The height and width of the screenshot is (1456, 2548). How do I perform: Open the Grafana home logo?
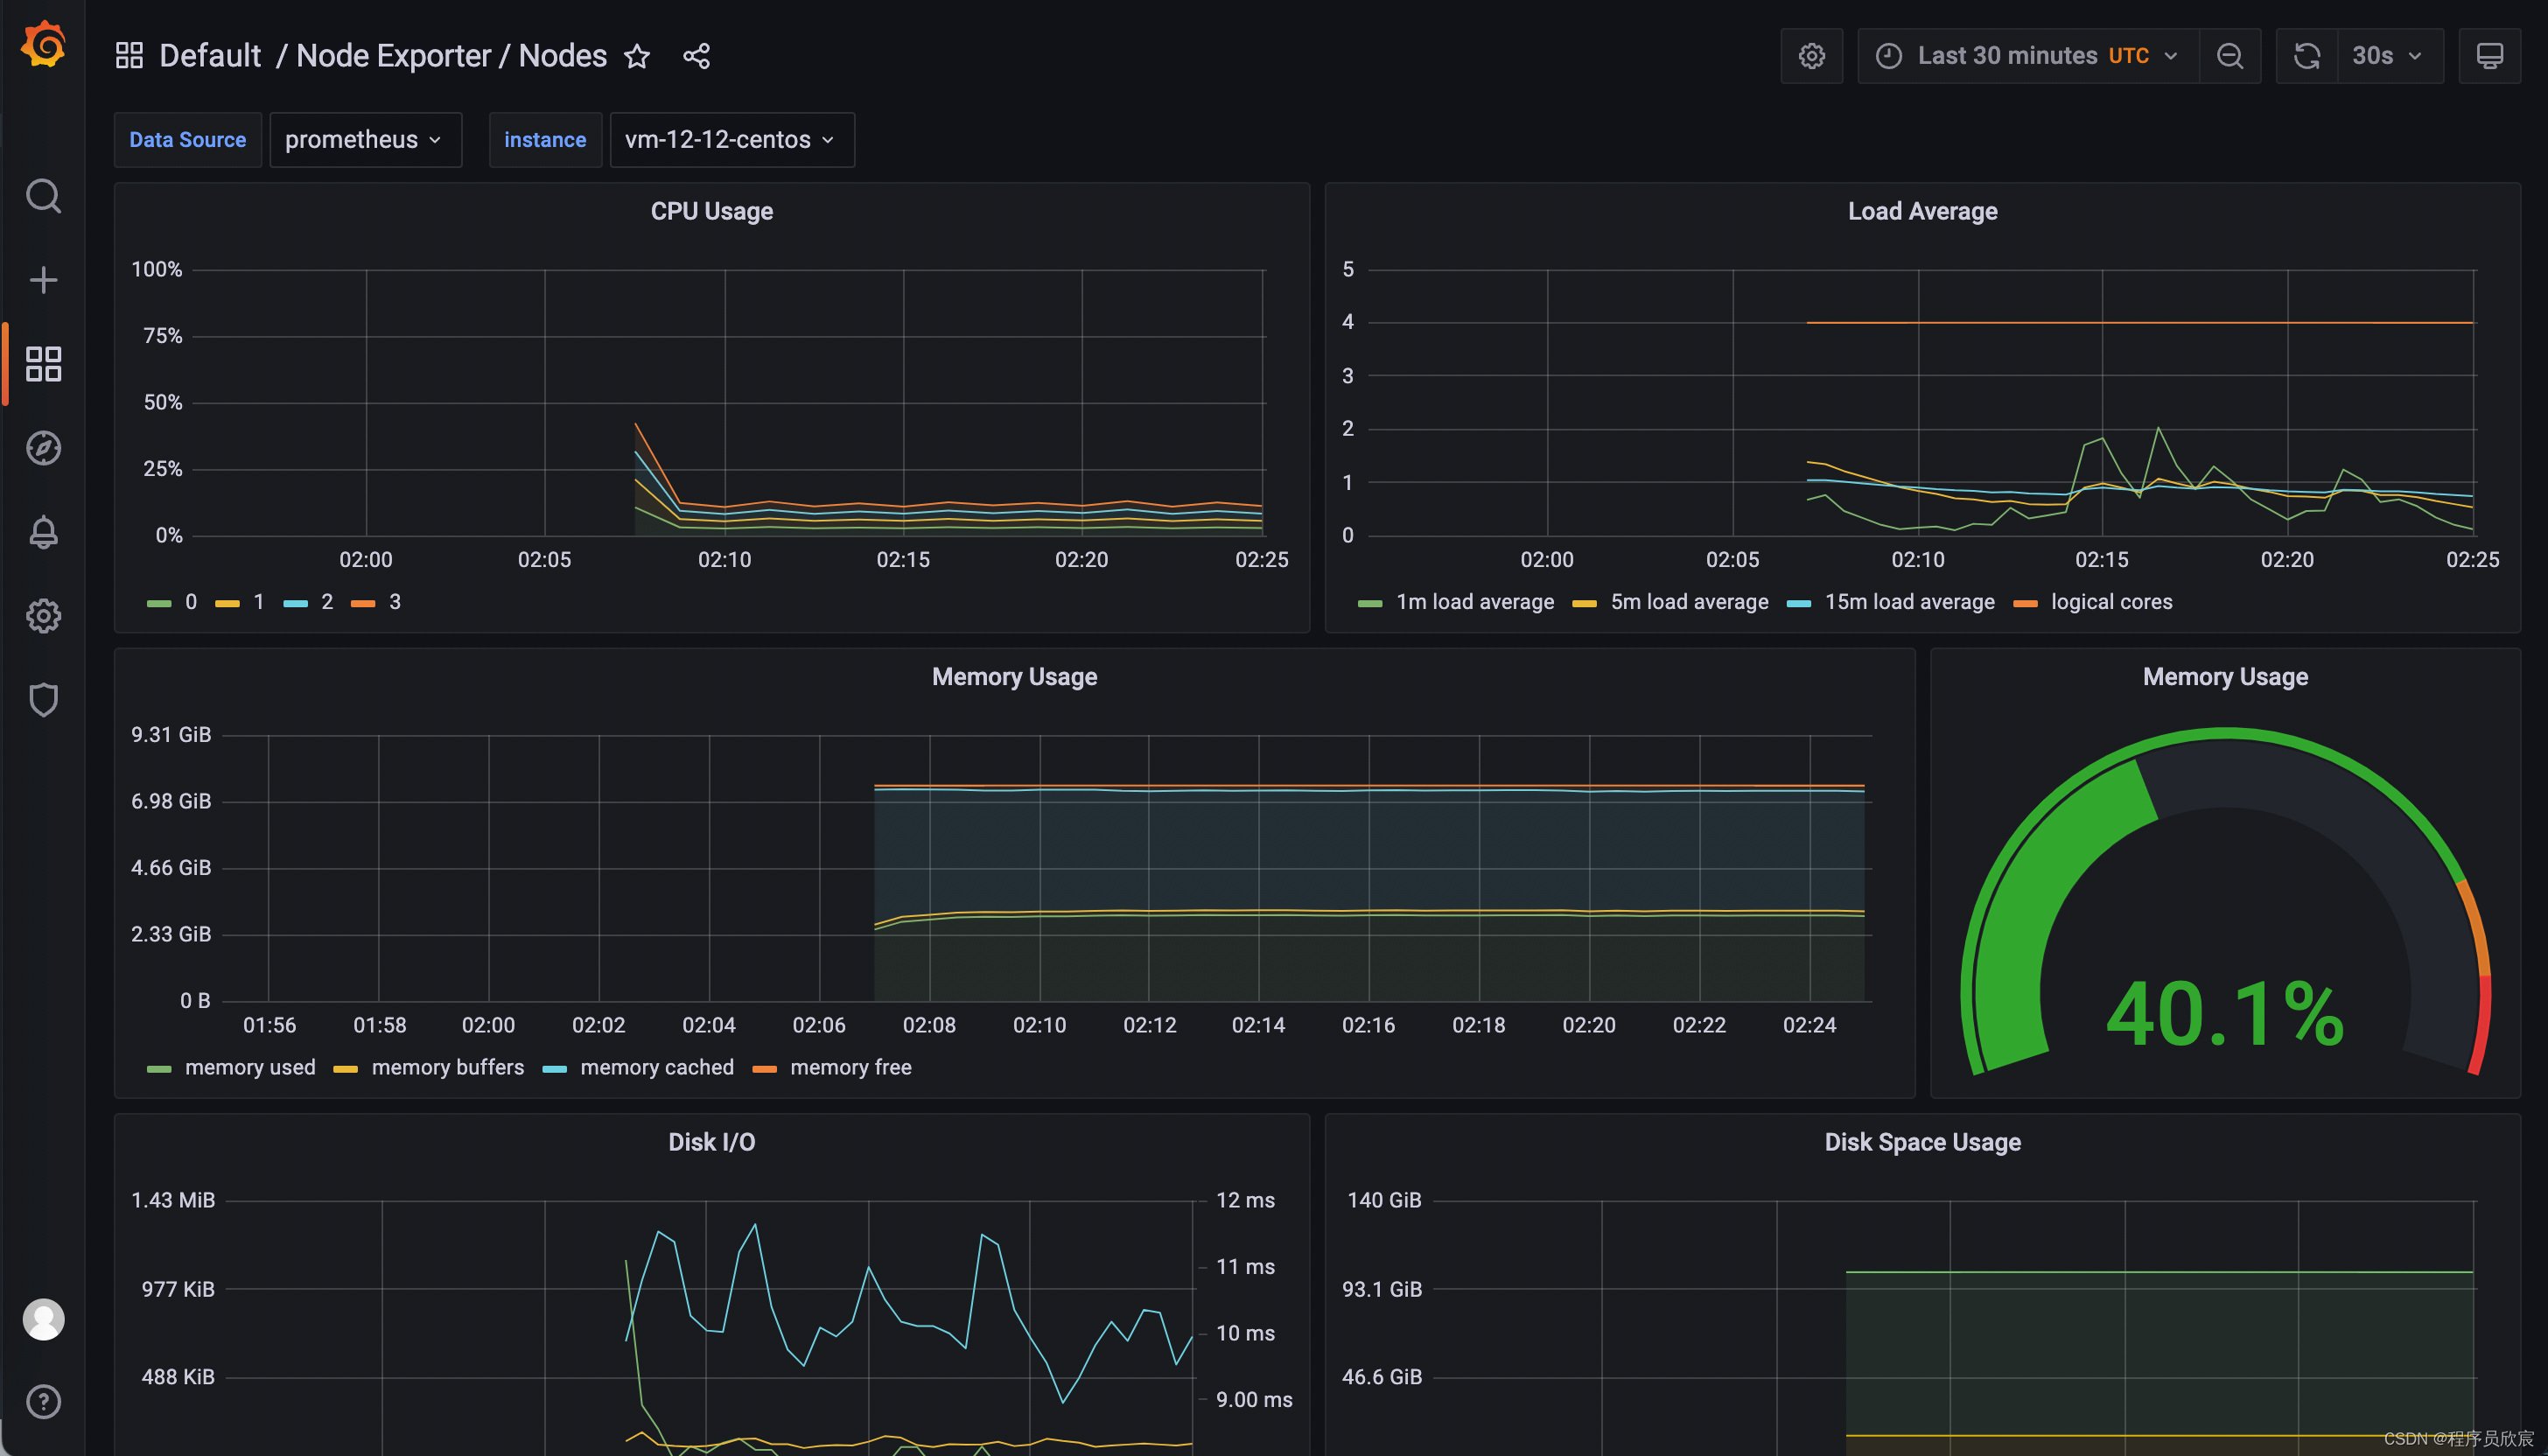pos(43,45)
